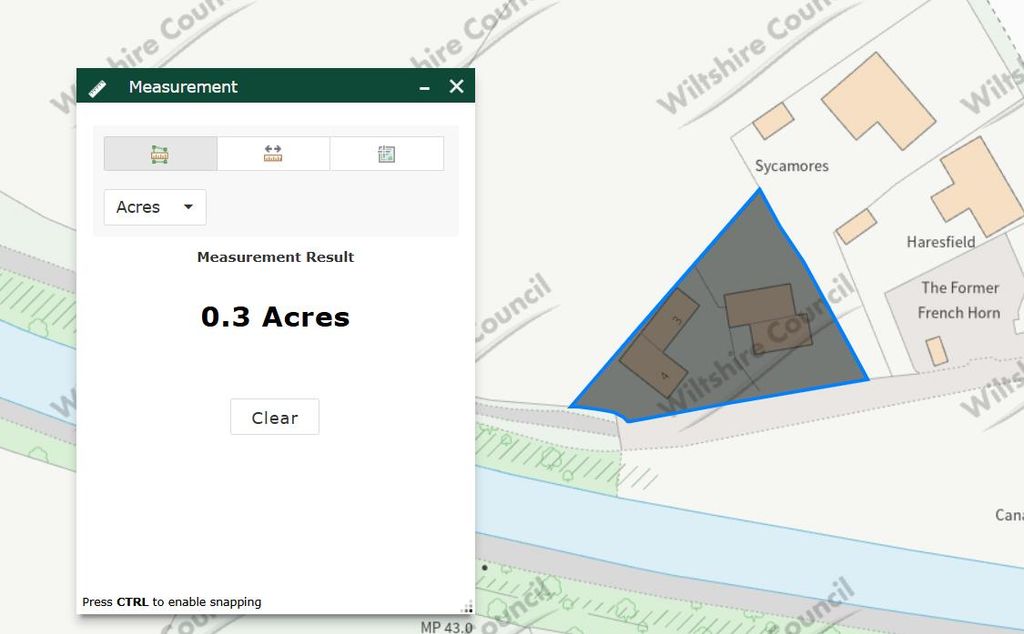Click the Clear button
This screenshot has width=1024, height=634.
pos(275,417)
